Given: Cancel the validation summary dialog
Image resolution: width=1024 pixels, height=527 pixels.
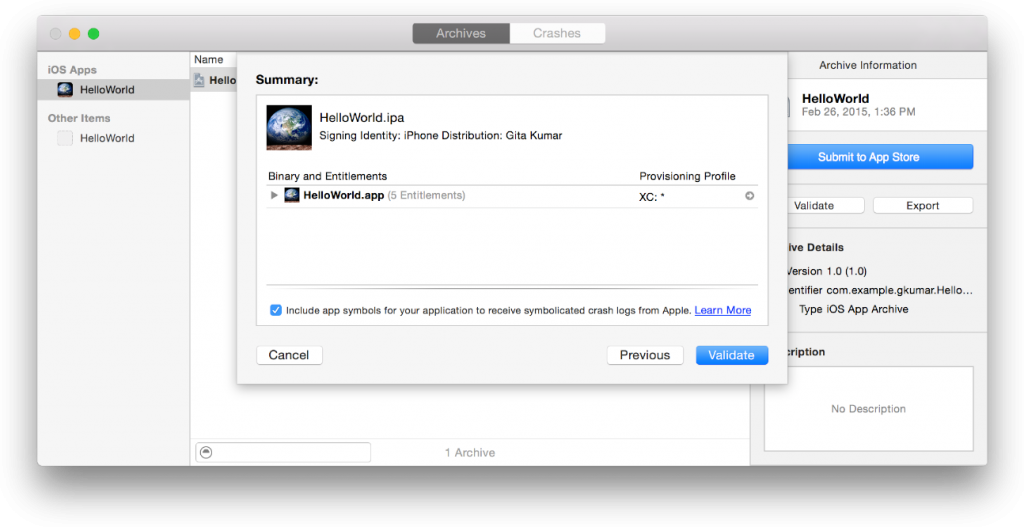Looking at the screenshot, I should [x=289, y=355].
